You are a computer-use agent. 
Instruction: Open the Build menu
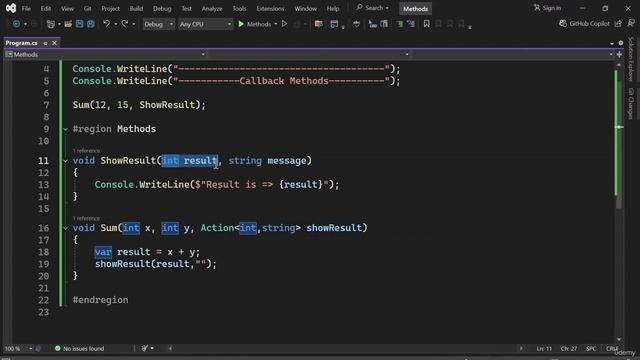coord(136,9)
